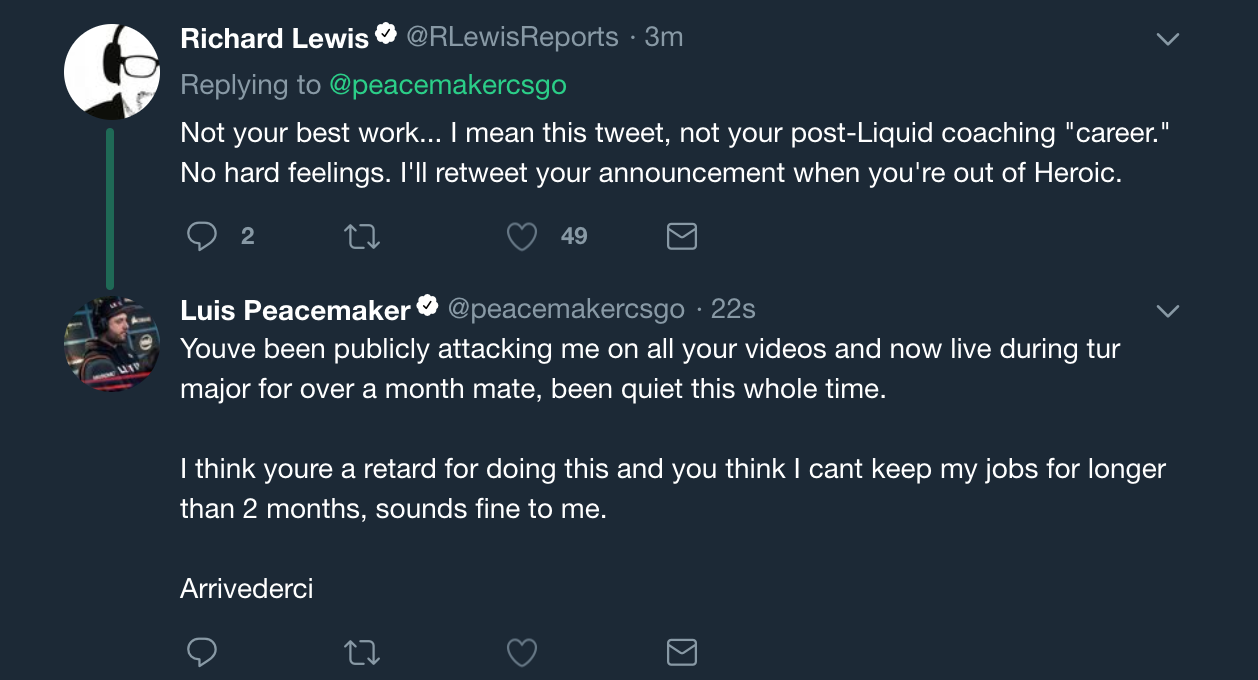1258x680 pixels.
Task: Open the @peacemakercsgo mention link
Action: 447,85
